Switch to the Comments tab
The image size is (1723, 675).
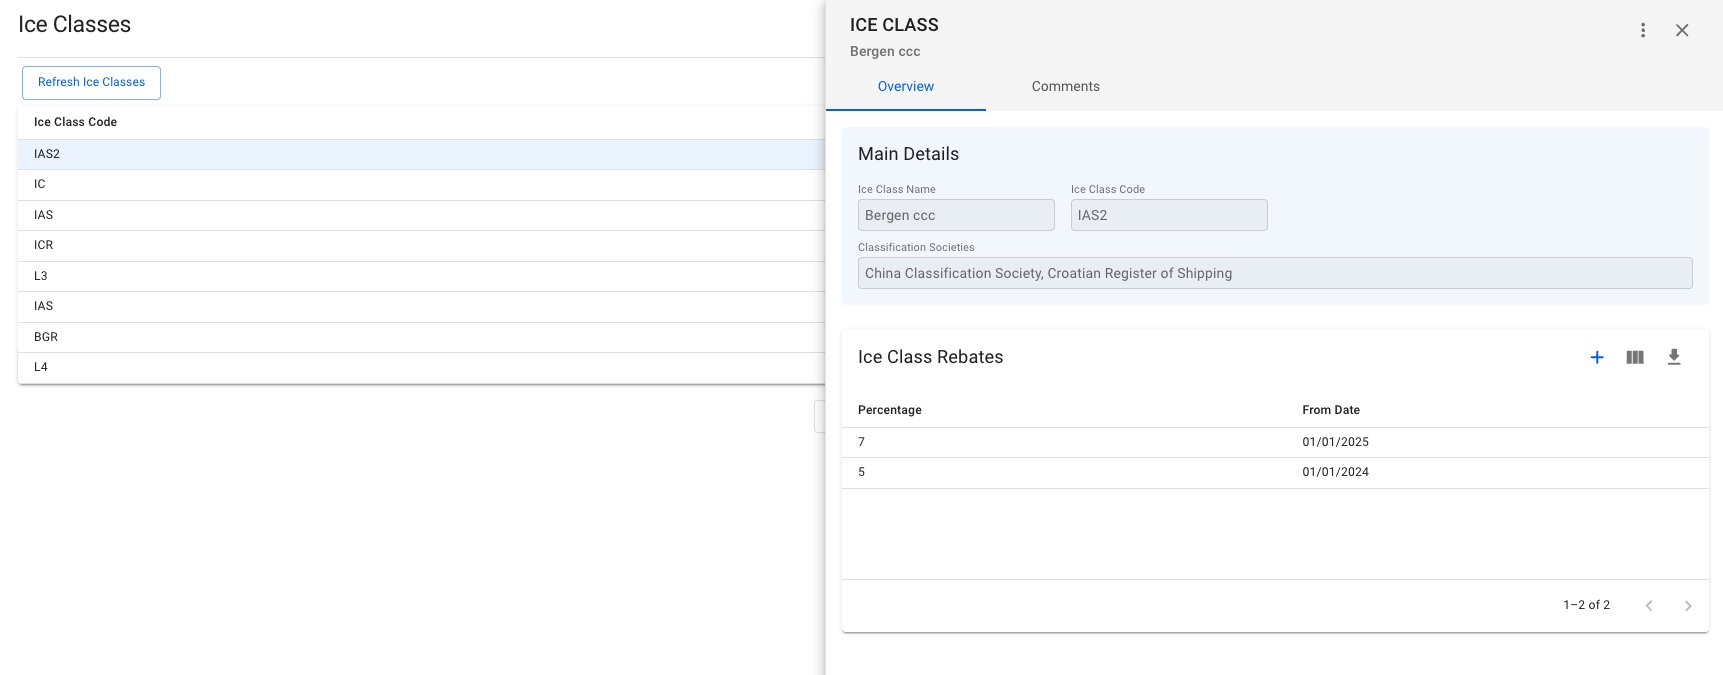pyautogui.click(x=1065, y=87)
